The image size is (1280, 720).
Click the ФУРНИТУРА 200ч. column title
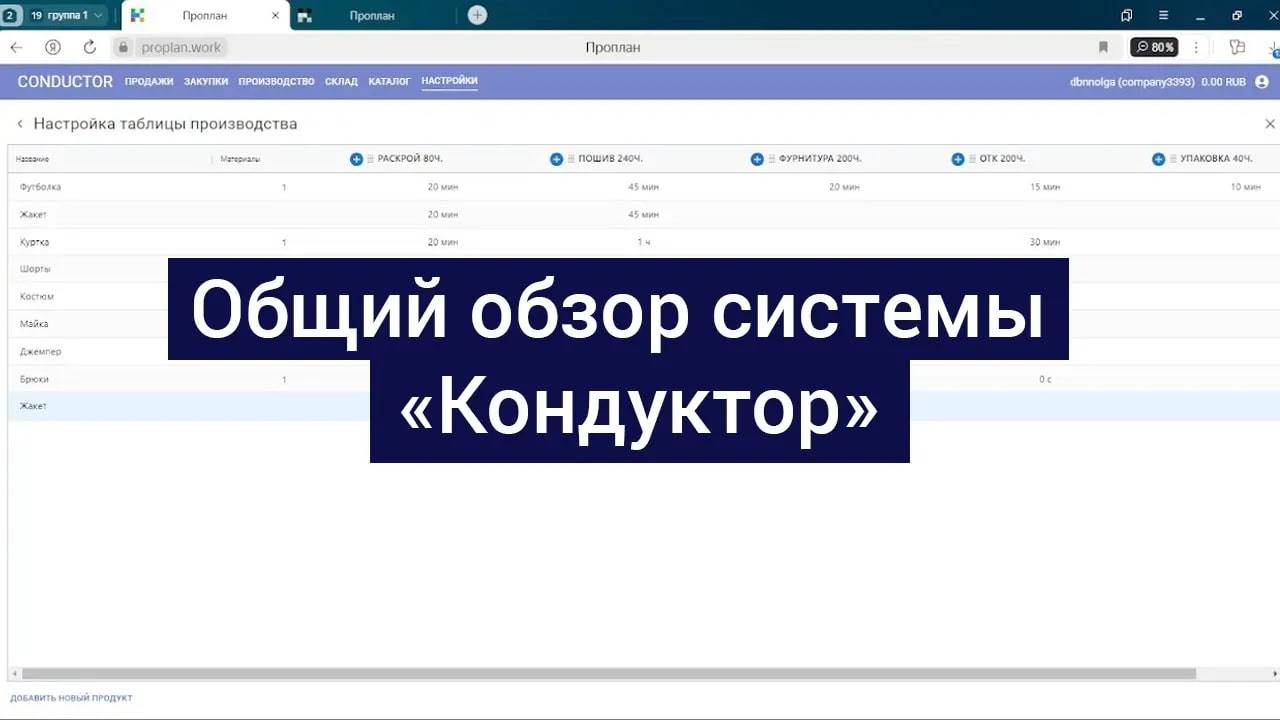click(820, 159)
